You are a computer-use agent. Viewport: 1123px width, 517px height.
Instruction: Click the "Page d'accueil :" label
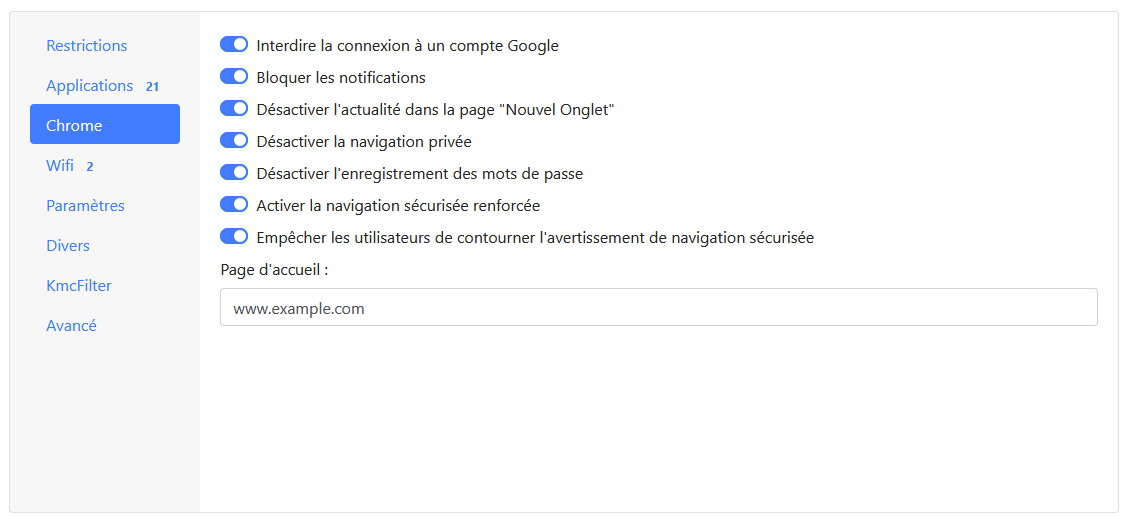[275, 270]
